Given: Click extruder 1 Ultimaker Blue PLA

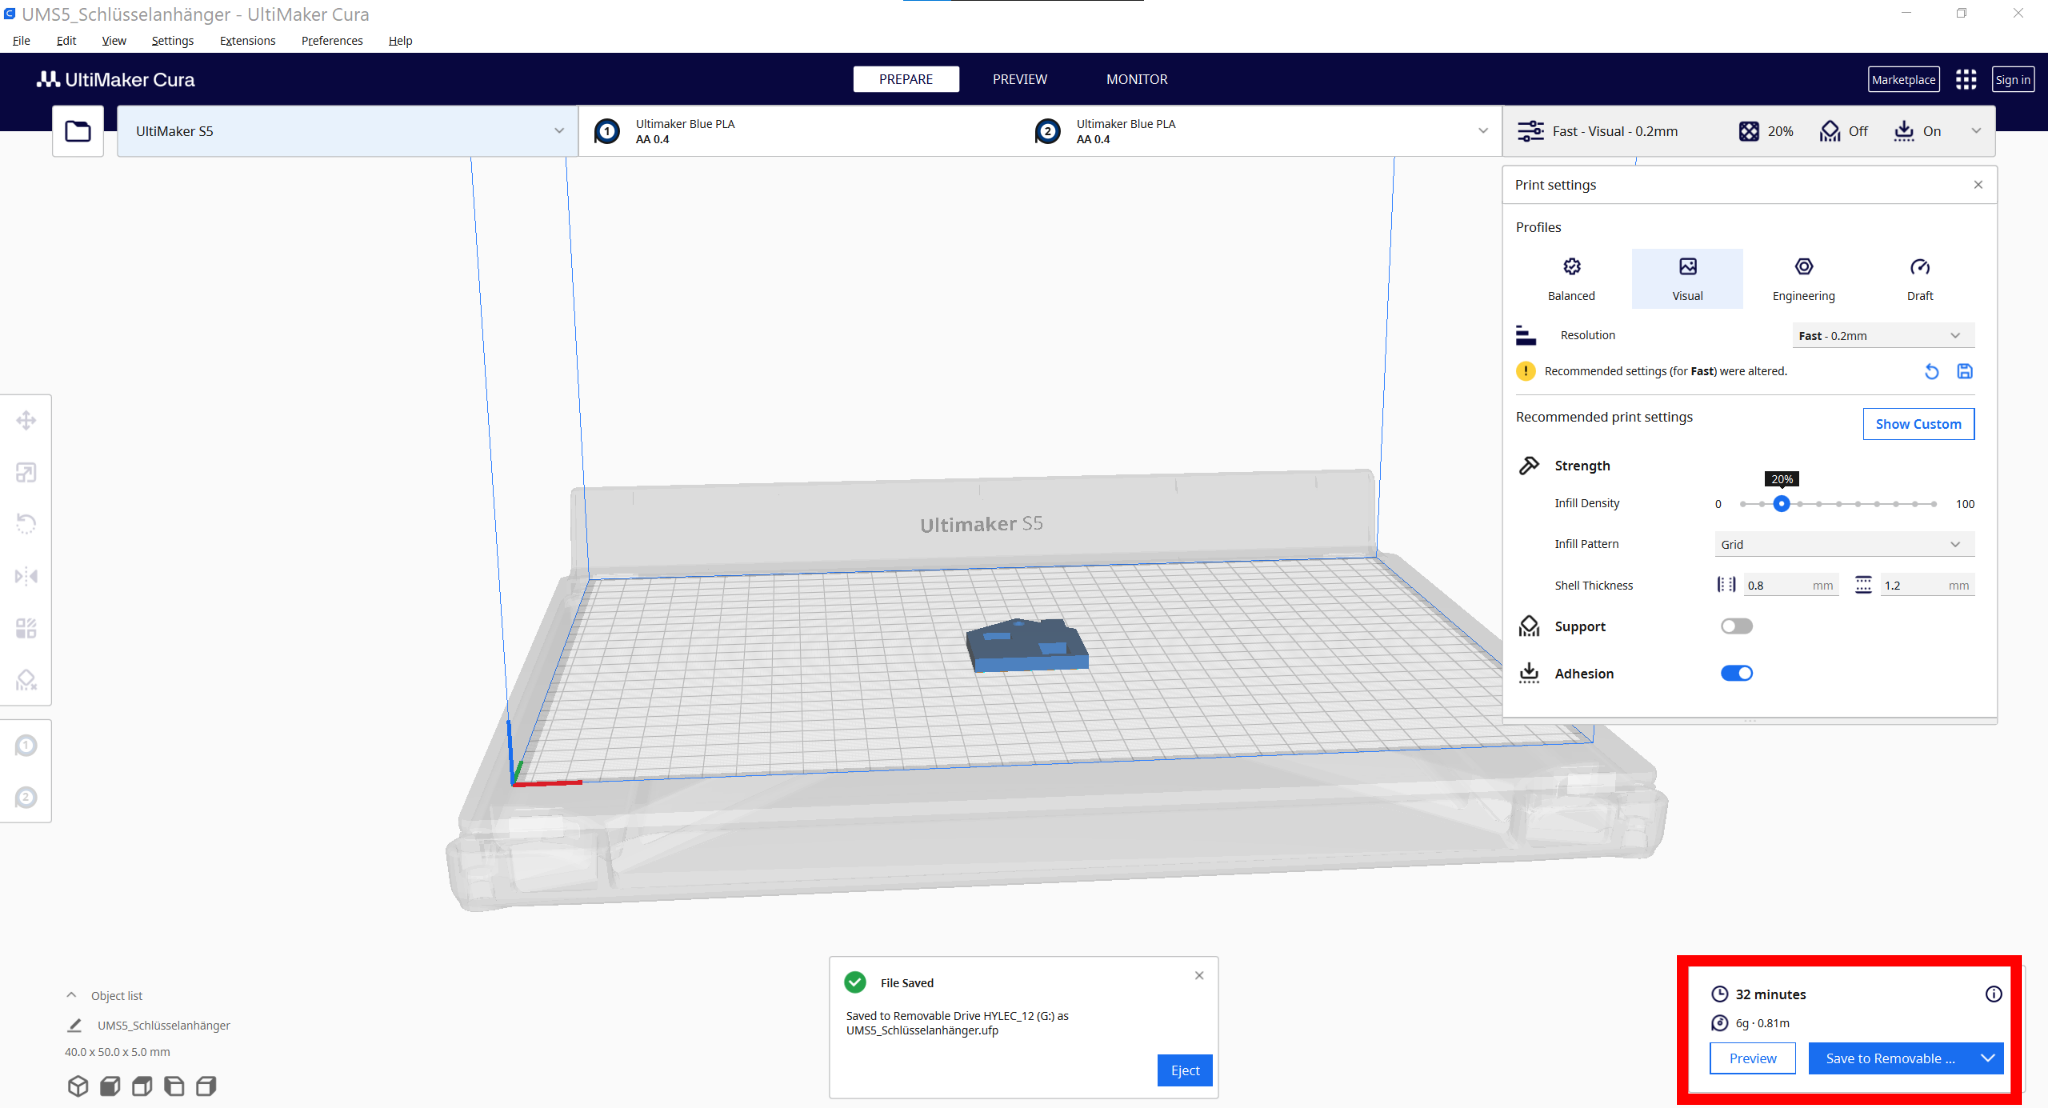Looking at the screenshot, I should click(685, 131).
